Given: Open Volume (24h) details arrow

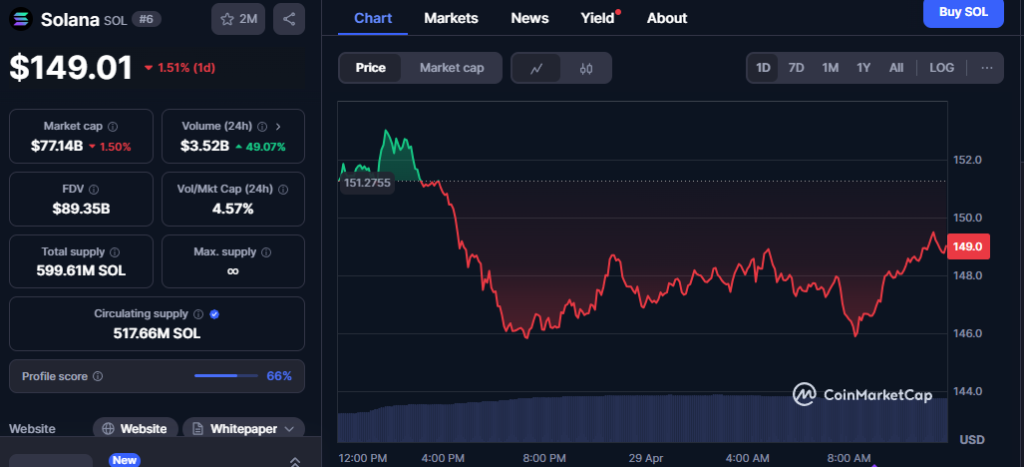Looking at the screenshot, I should tap(279, 126).
